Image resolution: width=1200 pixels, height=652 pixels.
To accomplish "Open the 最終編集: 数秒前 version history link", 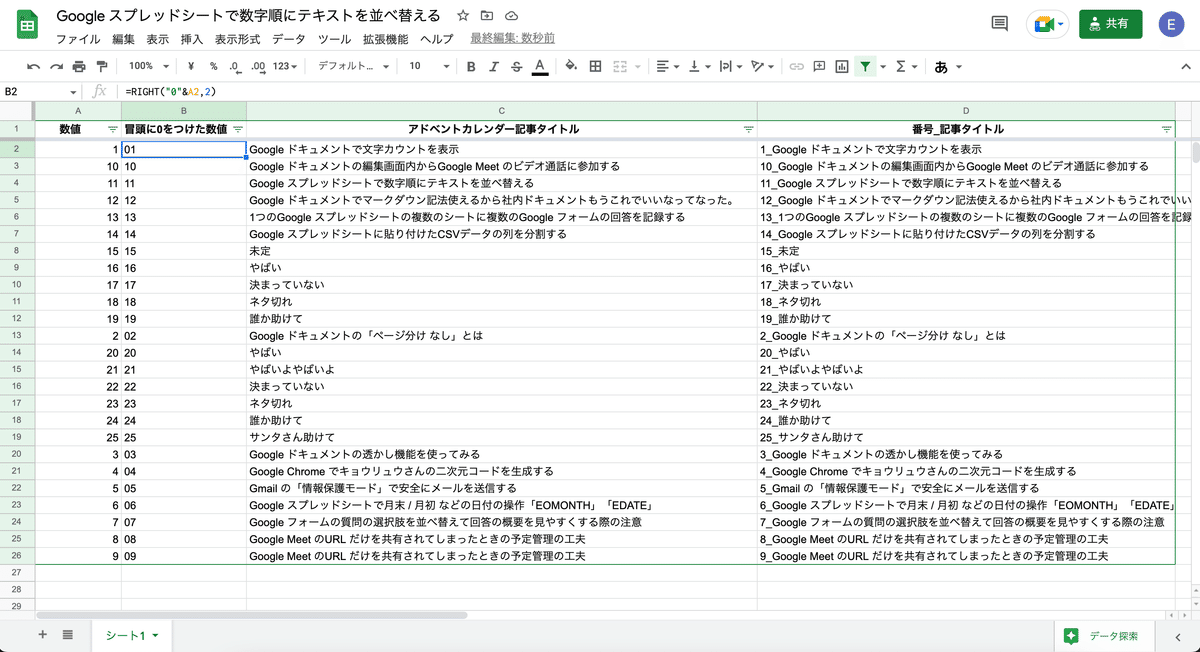I will point(512,39).
